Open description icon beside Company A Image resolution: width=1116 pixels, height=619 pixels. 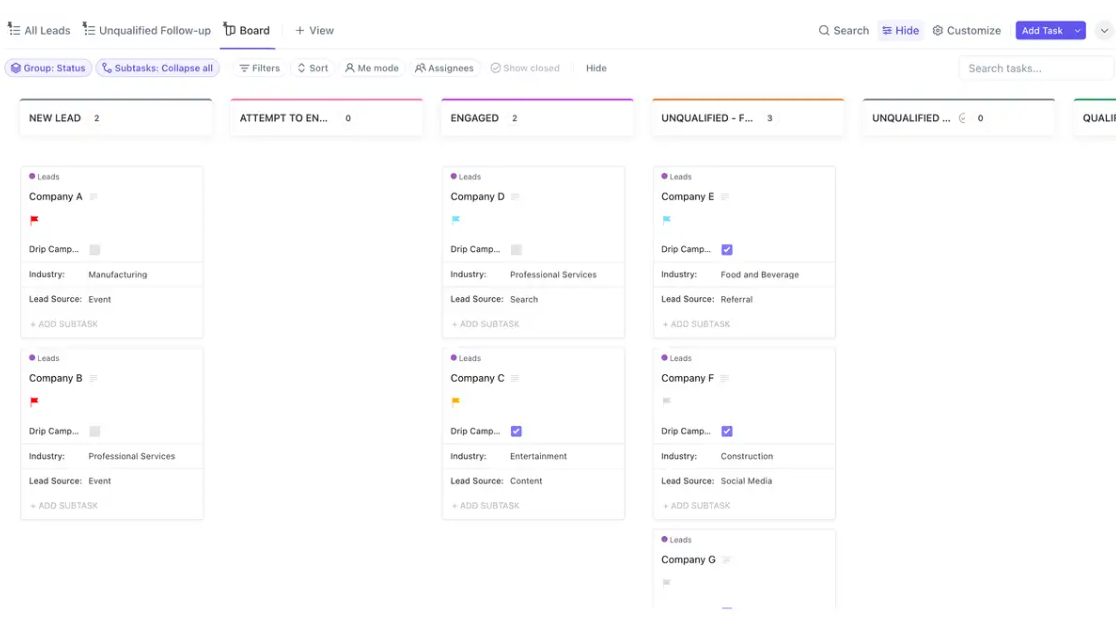pos(93,196)
